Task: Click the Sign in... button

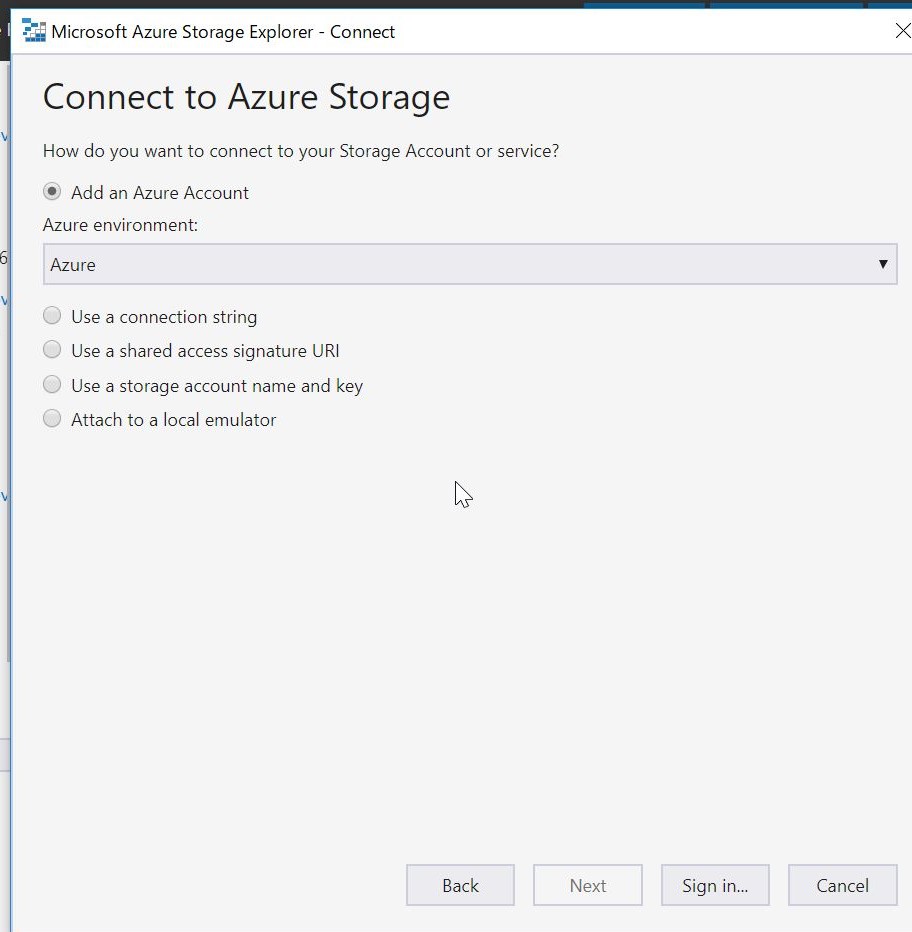Action: [x=715, y=885]
